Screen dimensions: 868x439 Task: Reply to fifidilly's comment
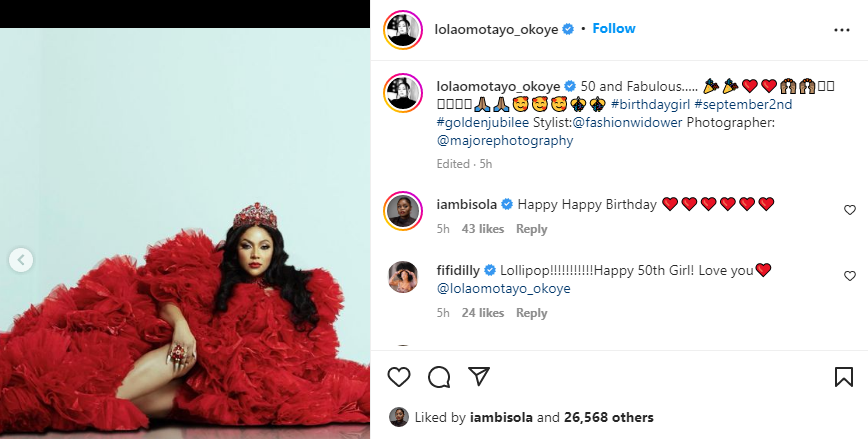[x=531, y=313]
